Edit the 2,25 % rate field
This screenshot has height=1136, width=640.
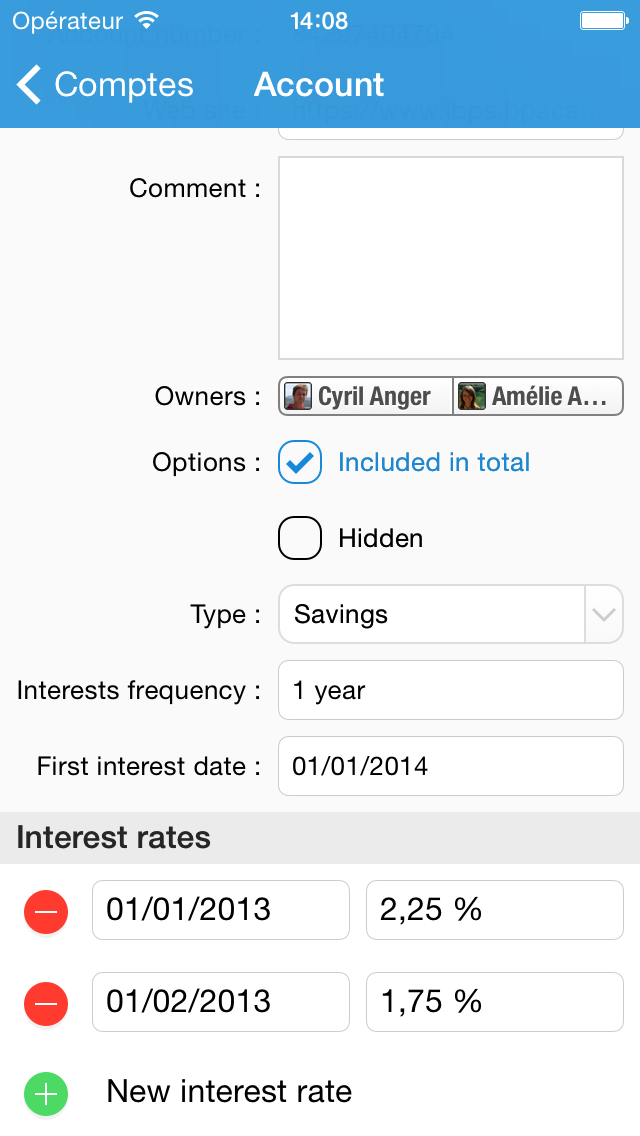494,910
